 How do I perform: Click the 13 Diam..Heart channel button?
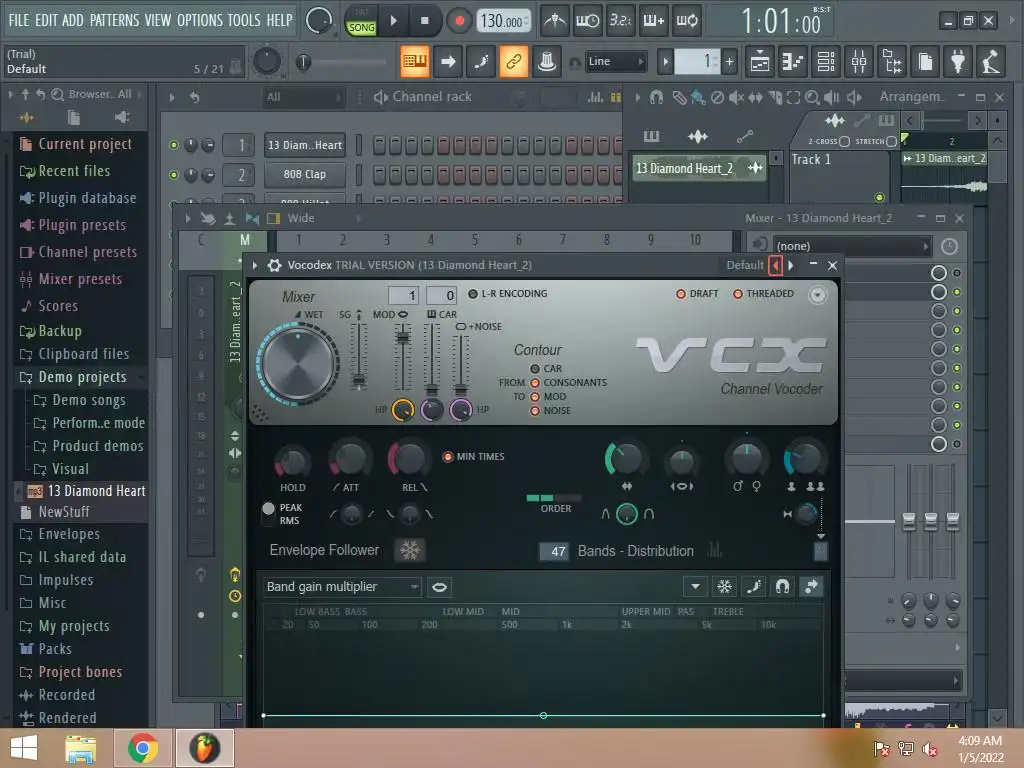304,145
